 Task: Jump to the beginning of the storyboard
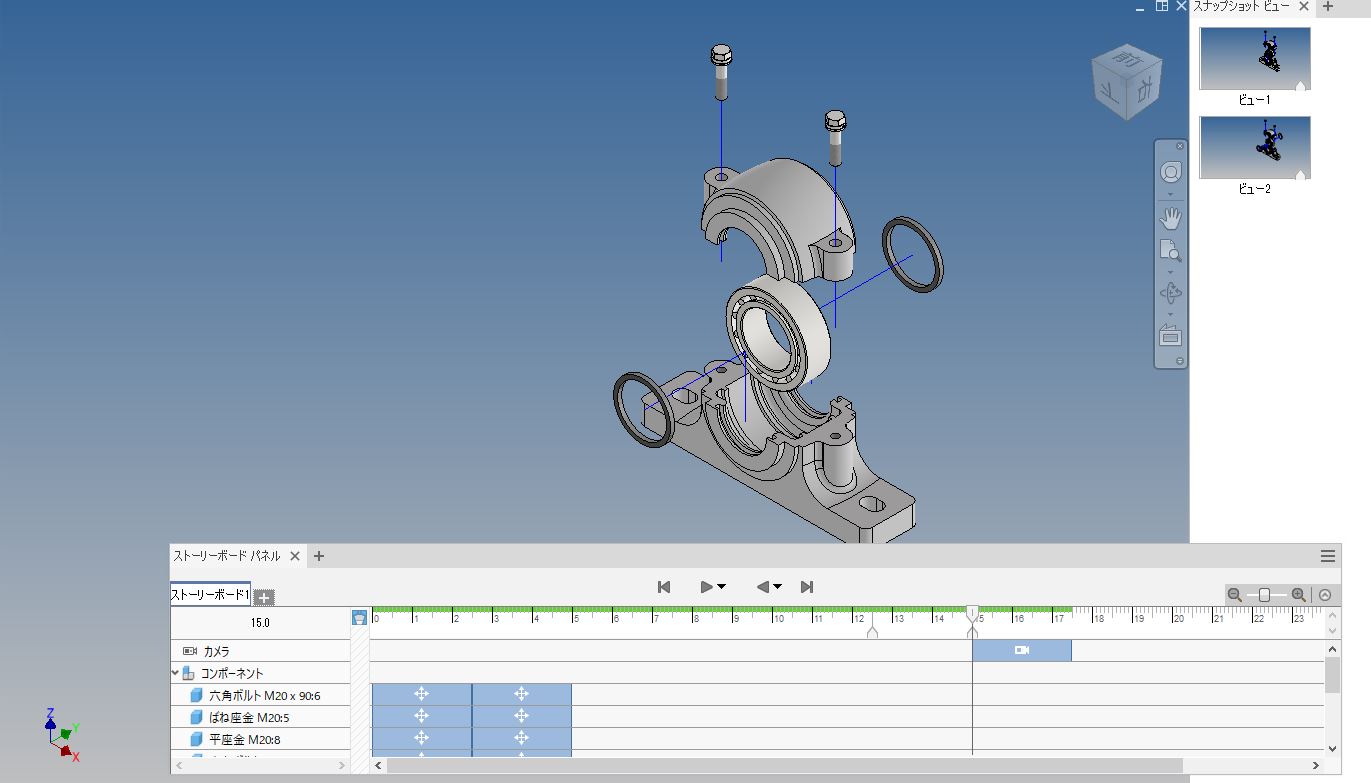664,587
